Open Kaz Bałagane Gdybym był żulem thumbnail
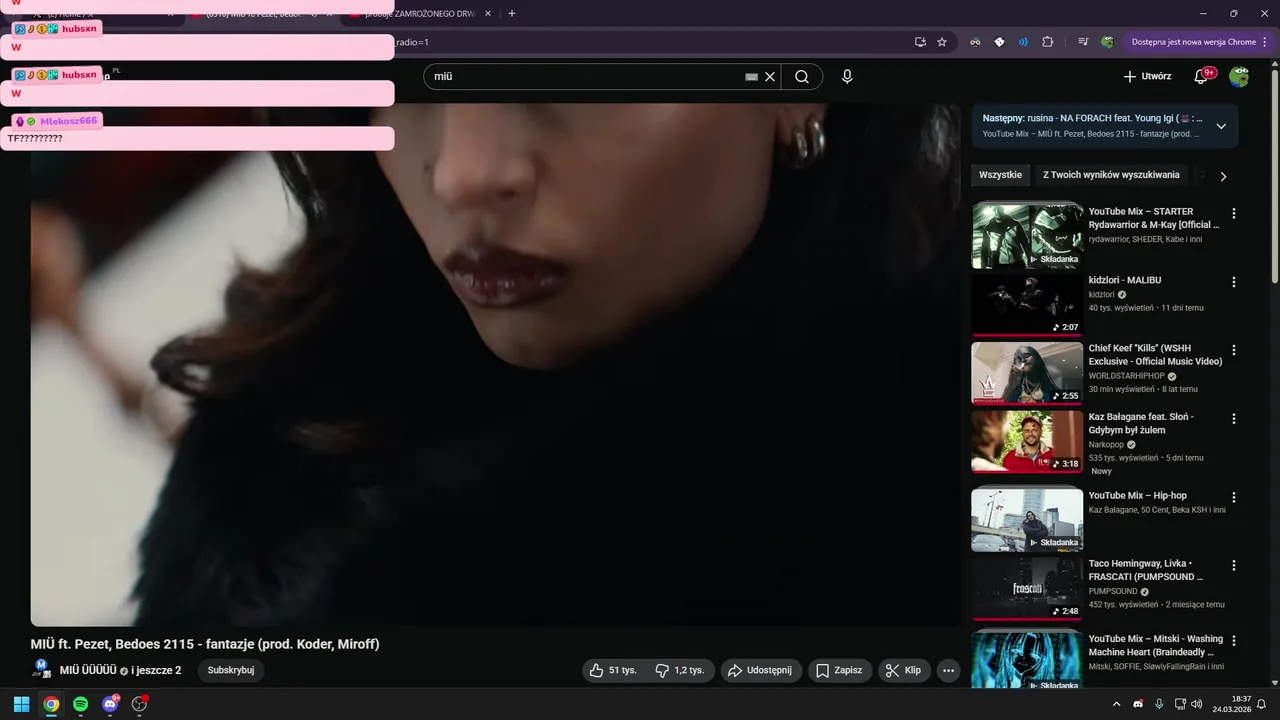The height and width of the screenshot is (720, 1280). [x=1027, y=441]
